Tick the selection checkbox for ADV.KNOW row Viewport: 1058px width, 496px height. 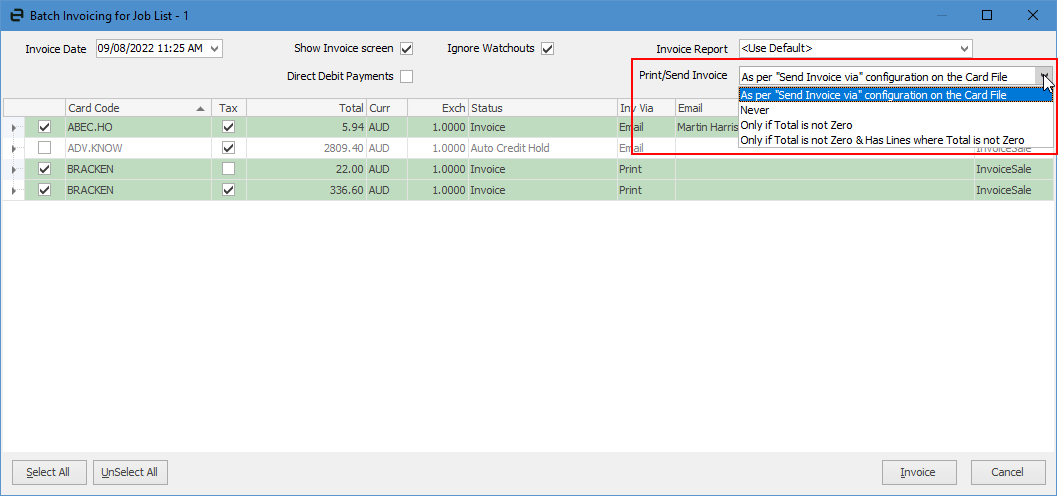(44, 148)
